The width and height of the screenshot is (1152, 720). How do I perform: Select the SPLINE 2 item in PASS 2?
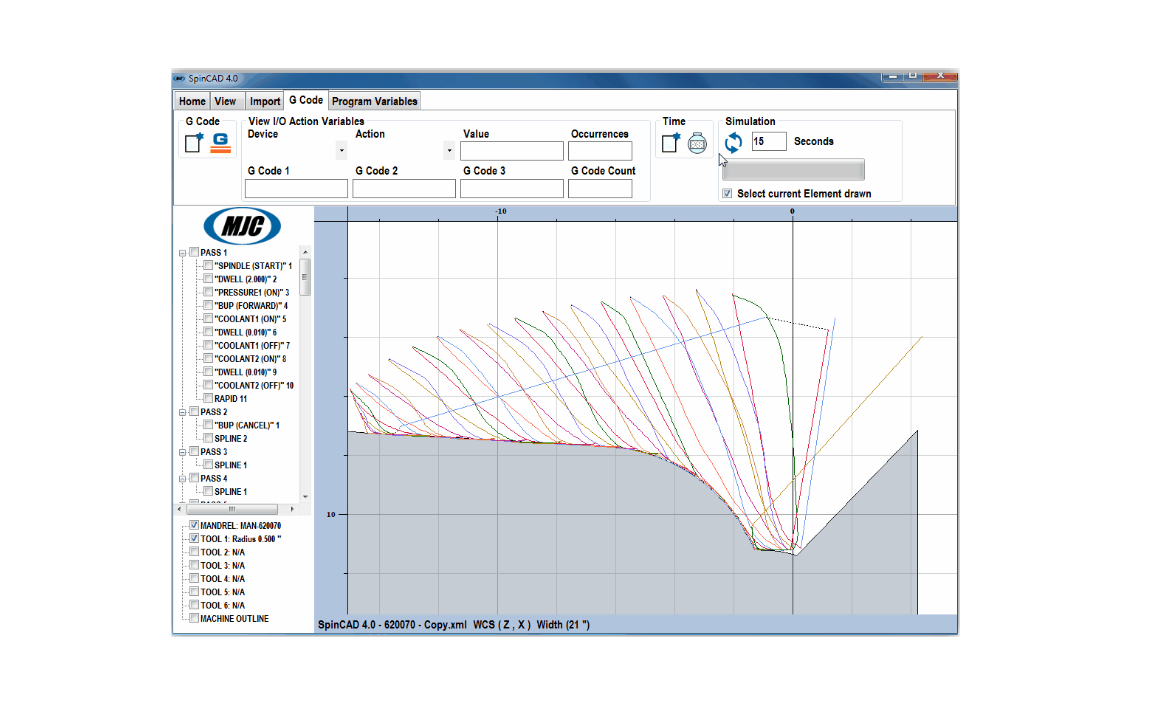tap(230, 438)
